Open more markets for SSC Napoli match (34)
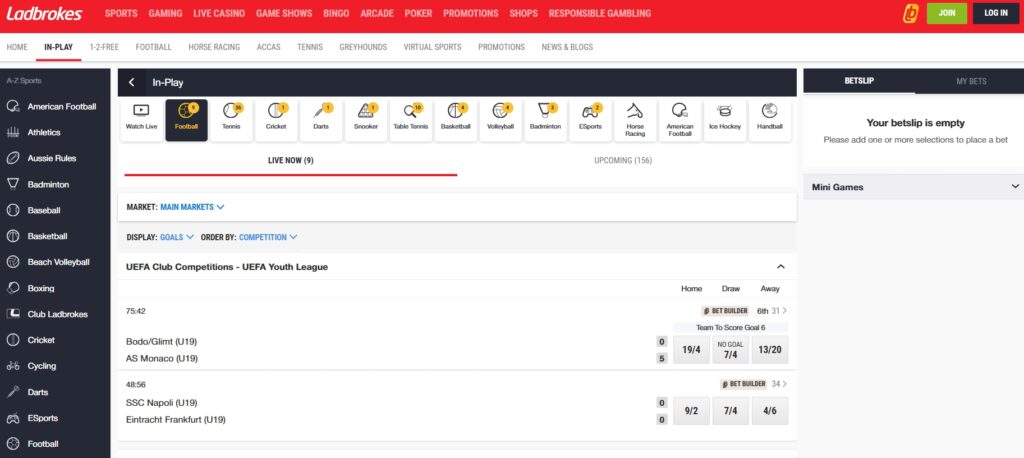The image size is (1024, 458). 779,384
